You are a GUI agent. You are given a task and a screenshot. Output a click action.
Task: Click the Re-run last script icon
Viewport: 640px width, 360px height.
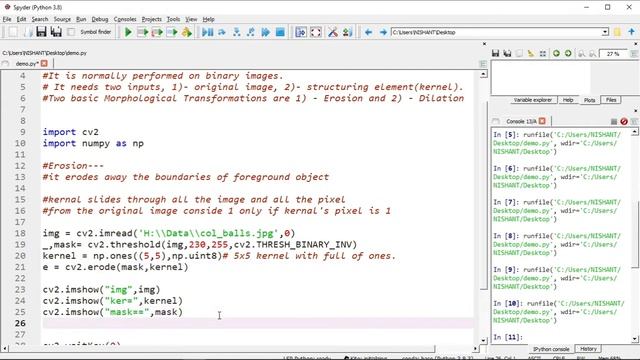(187, 32)
